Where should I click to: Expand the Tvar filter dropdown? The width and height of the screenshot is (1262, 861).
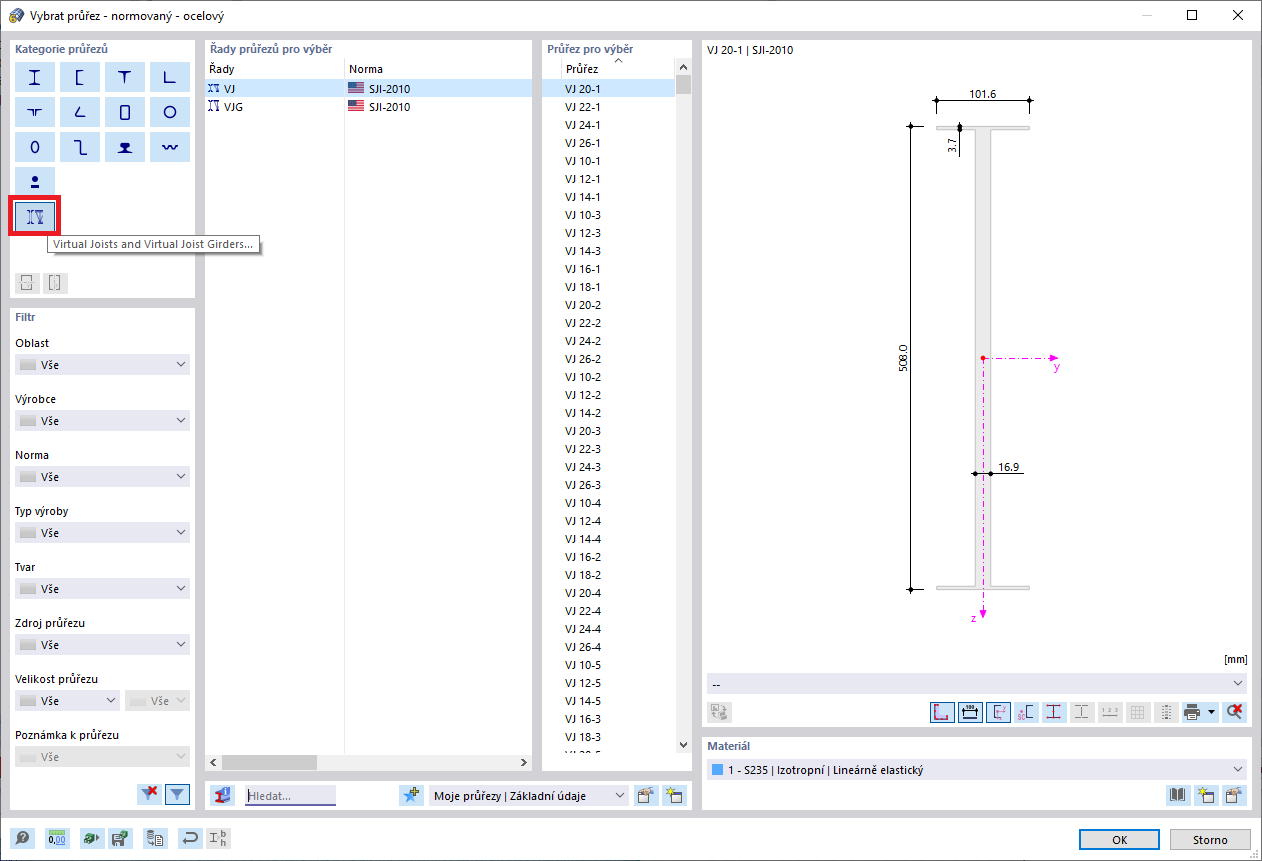click(102, 589)
